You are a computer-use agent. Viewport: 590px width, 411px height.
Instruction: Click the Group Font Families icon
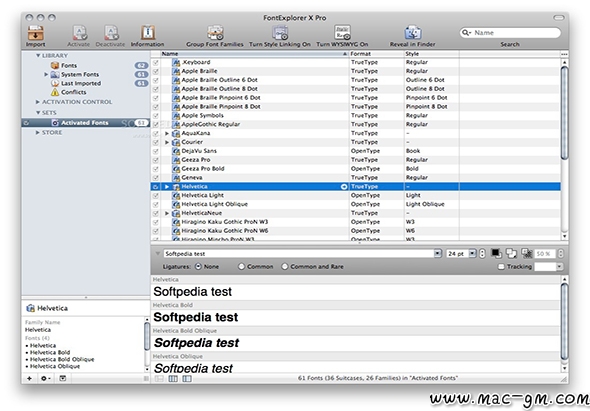click(216, 33)
